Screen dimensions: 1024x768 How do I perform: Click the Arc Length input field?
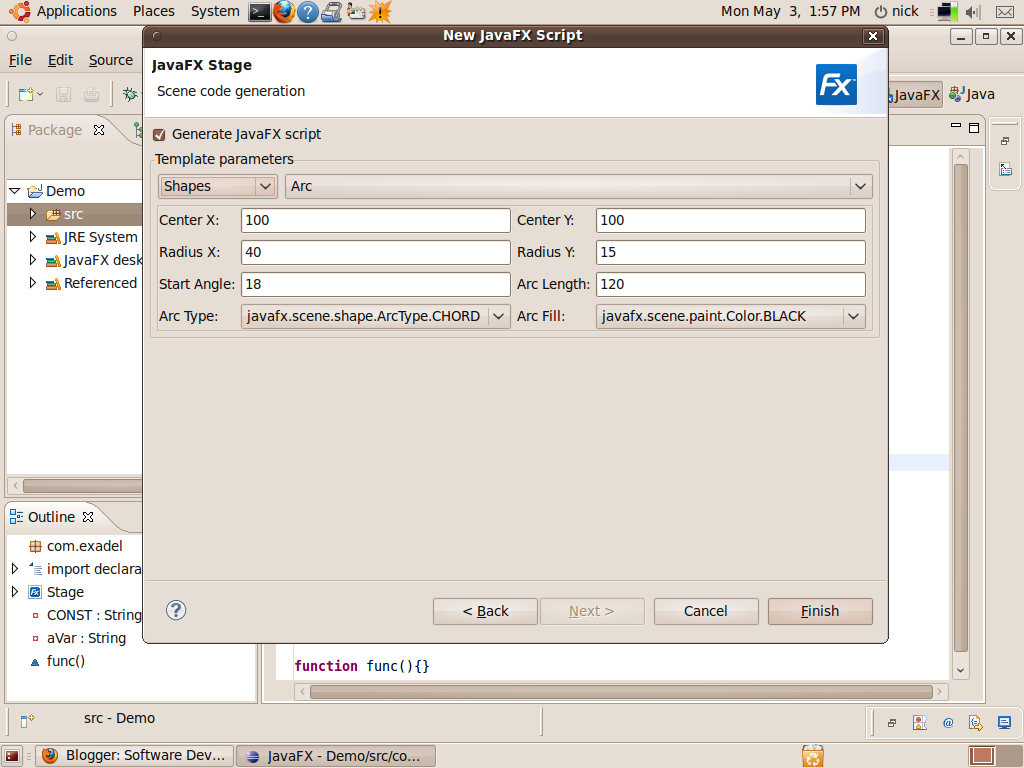(x=731, y=284)
